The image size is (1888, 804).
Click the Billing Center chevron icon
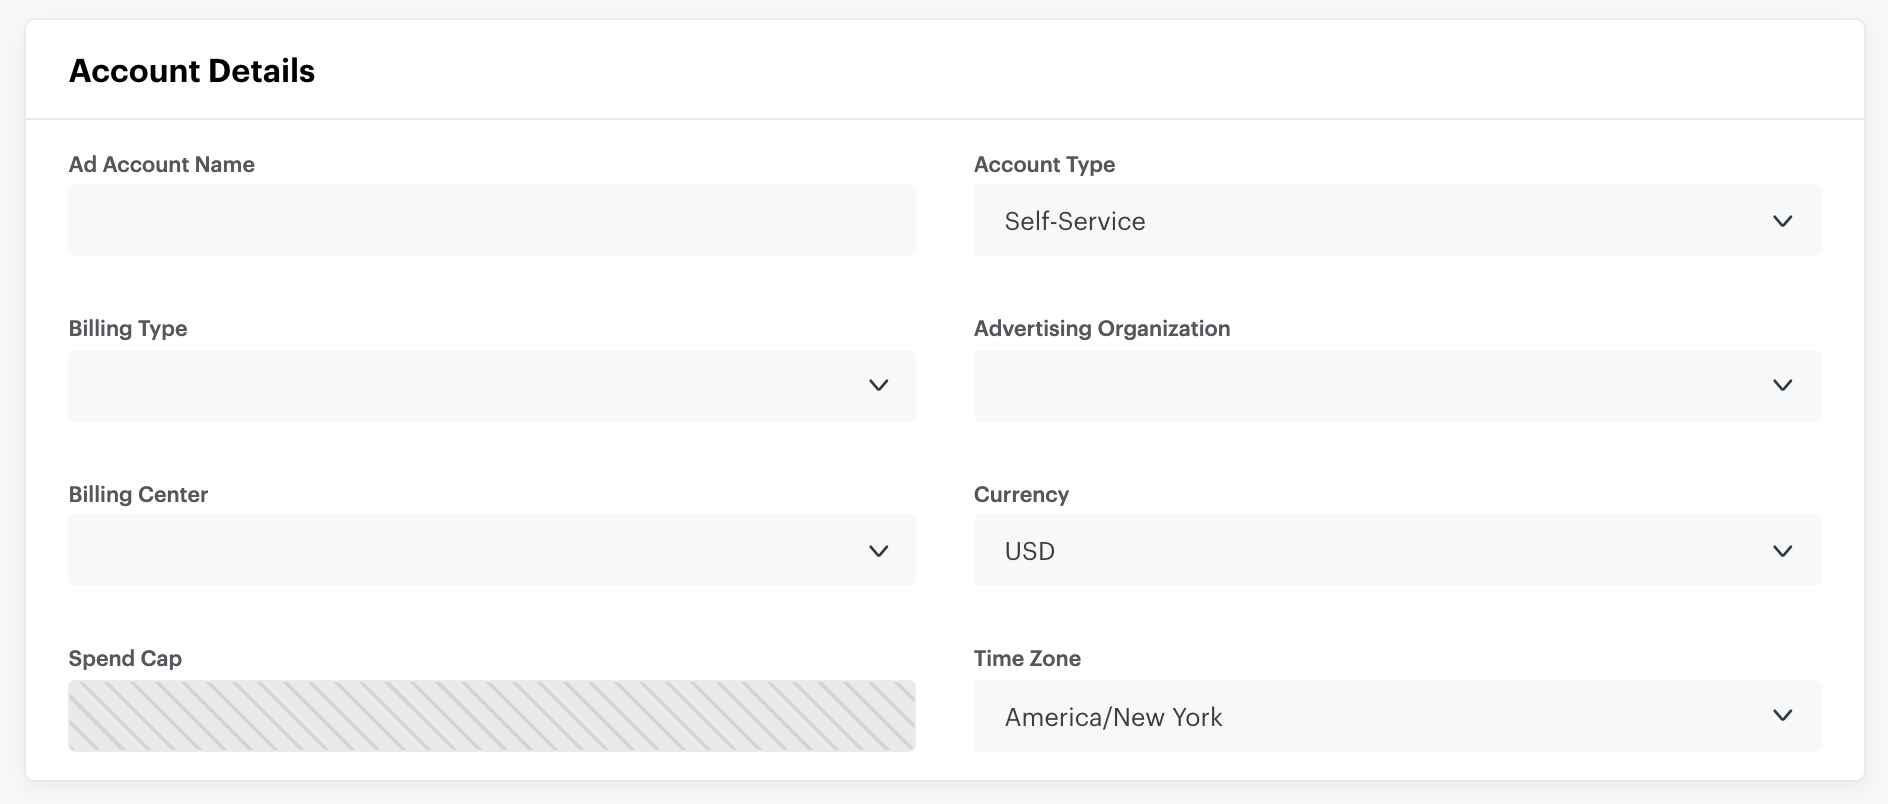click(879, 550)
